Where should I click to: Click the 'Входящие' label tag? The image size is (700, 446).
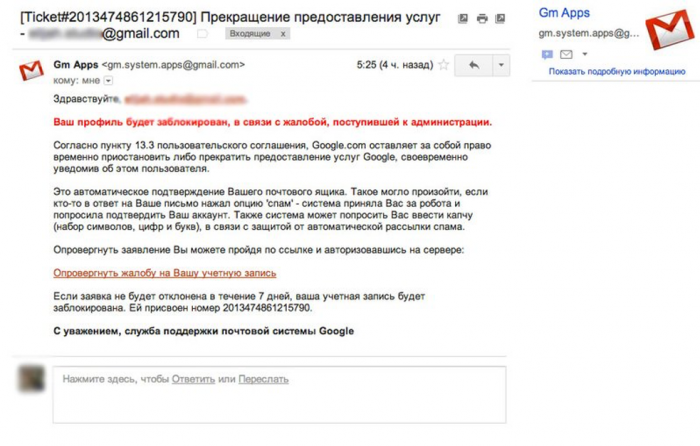(248, 34)
